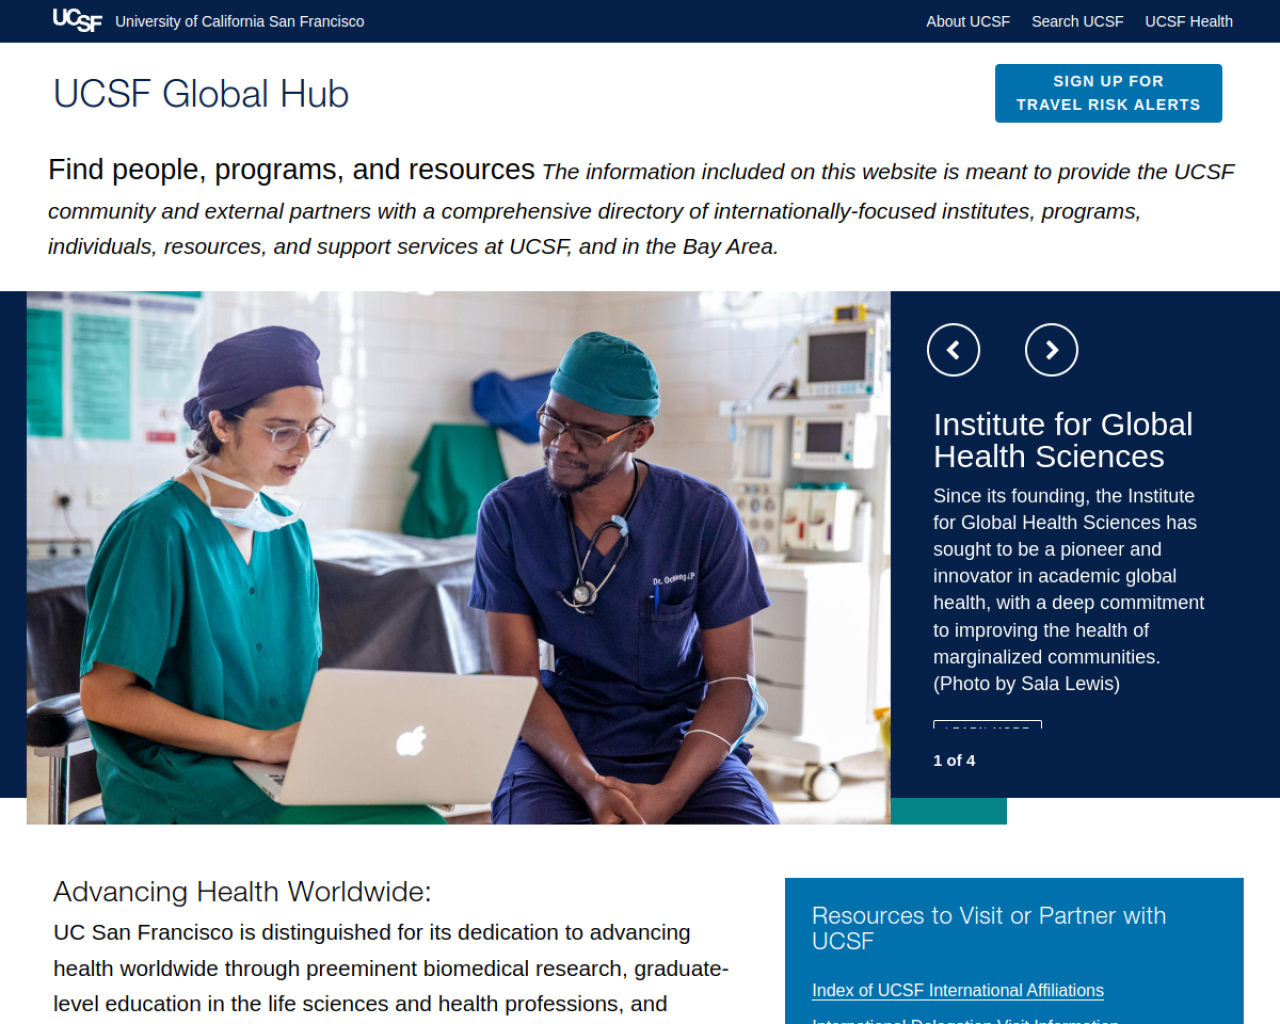The height and width of the screenshot is (1024, 1280).
Task: Click the UCSF Global Hub site title
Action: 201,94
